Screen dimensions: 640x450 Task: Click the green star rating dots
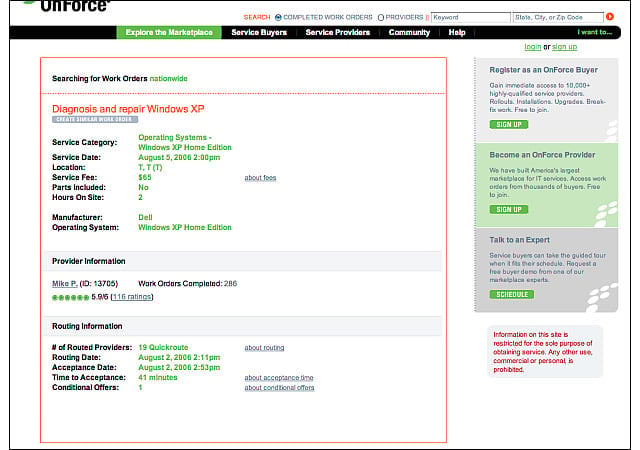pos(70,298)
